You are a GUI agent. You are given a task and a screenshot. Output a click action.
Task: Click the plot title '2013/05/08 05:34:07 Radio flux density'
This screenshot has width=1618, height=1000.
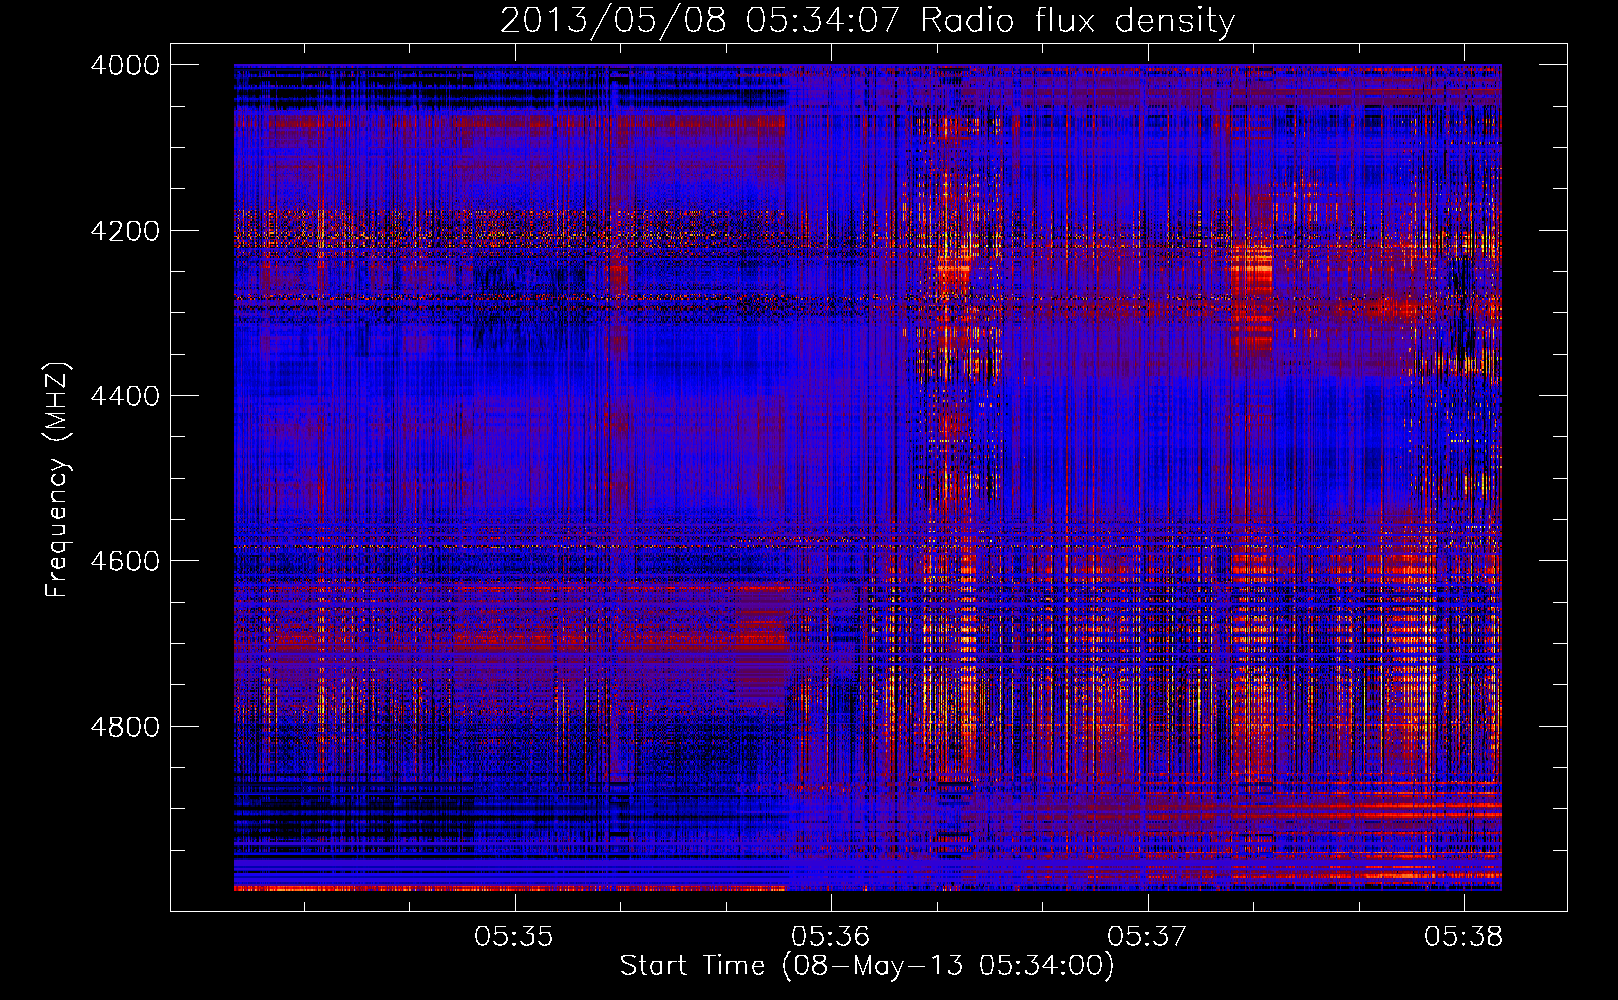pyautogui.click(x=867, y=20)
